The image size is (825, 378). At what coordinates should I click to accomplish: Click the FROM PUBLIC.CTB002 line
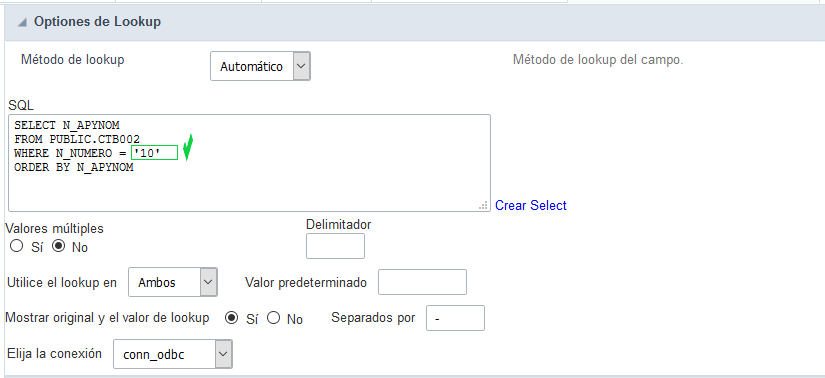[77, 140]
